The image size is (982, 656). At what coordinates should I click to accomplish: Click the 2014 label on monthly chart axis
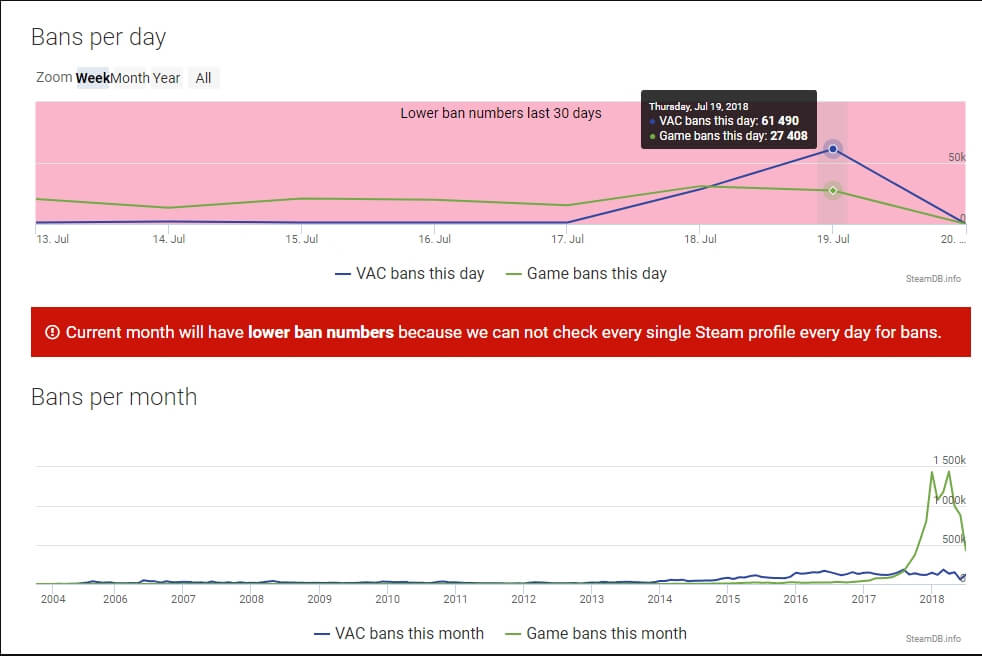coord(660,599)
